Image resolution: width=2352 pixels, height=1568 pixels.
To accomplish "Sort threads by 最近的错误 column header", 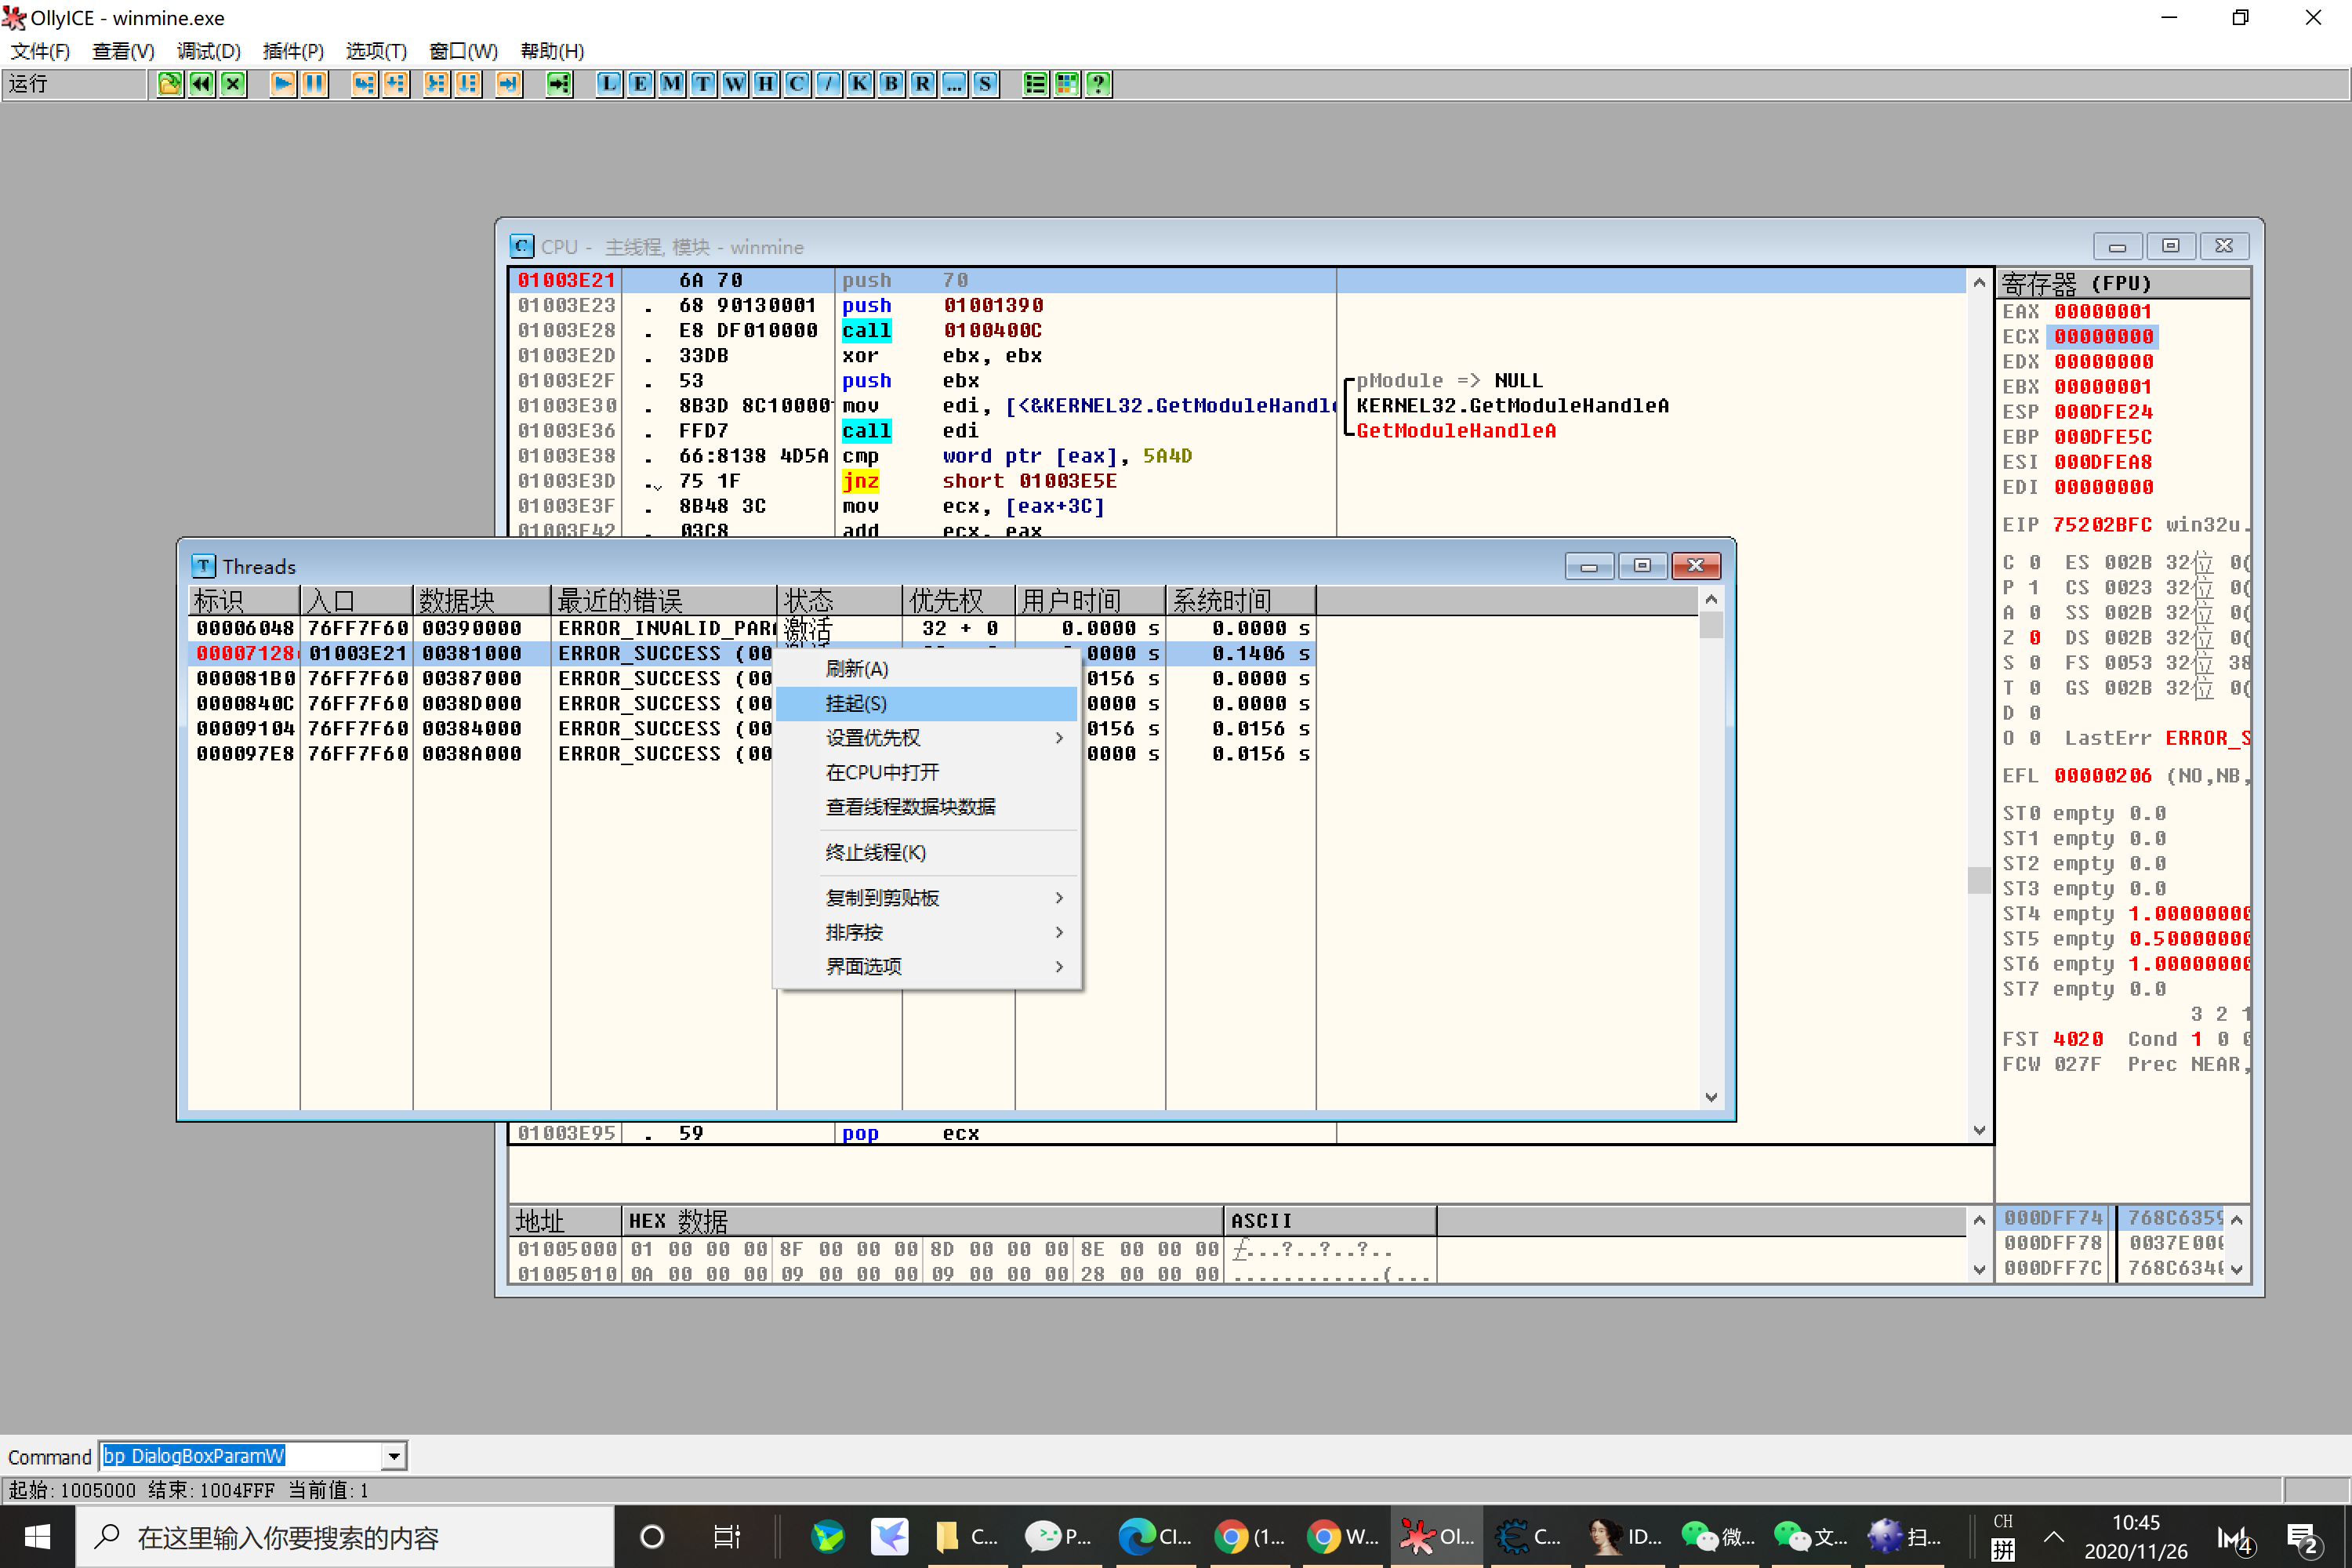I will point(663,600).
